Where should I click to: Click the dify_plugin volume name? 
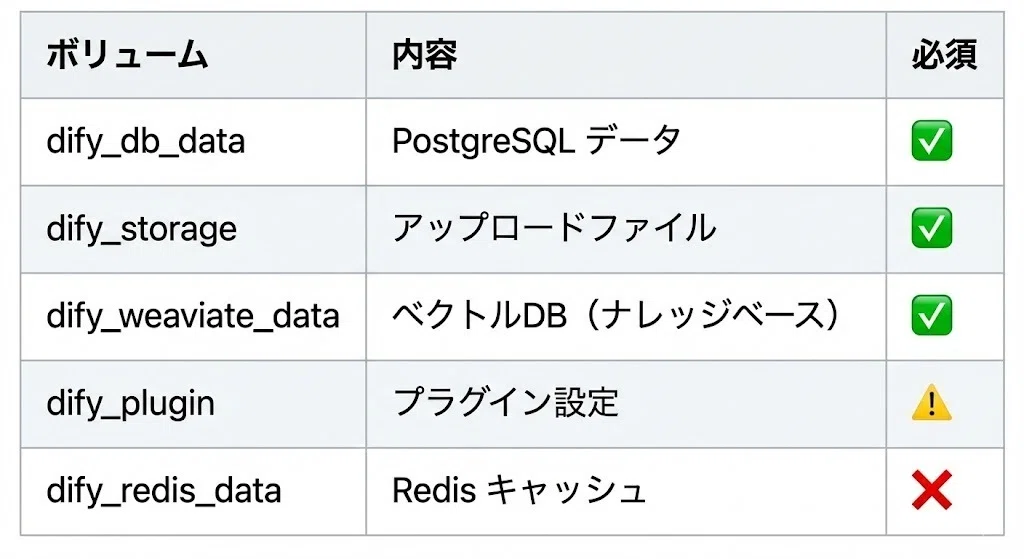[x=131, y=404]
